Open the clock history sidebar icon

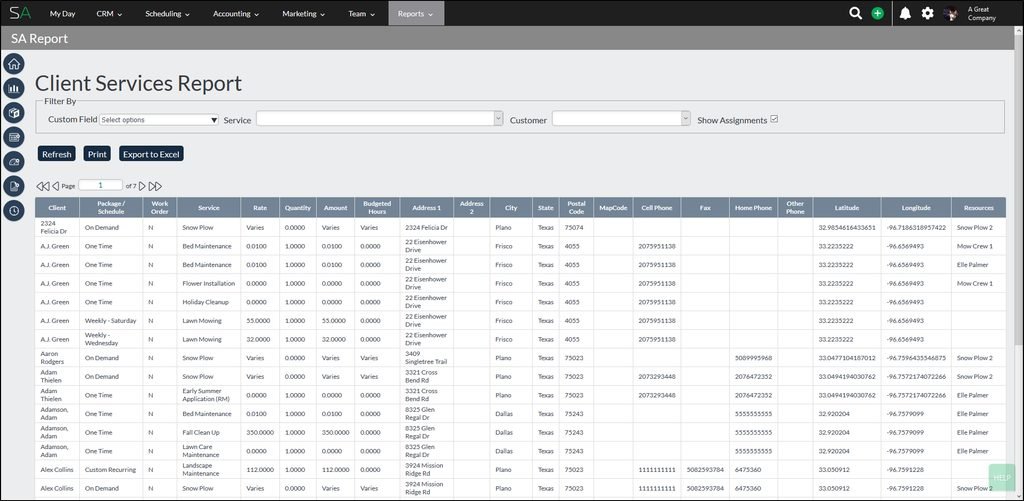14,210
